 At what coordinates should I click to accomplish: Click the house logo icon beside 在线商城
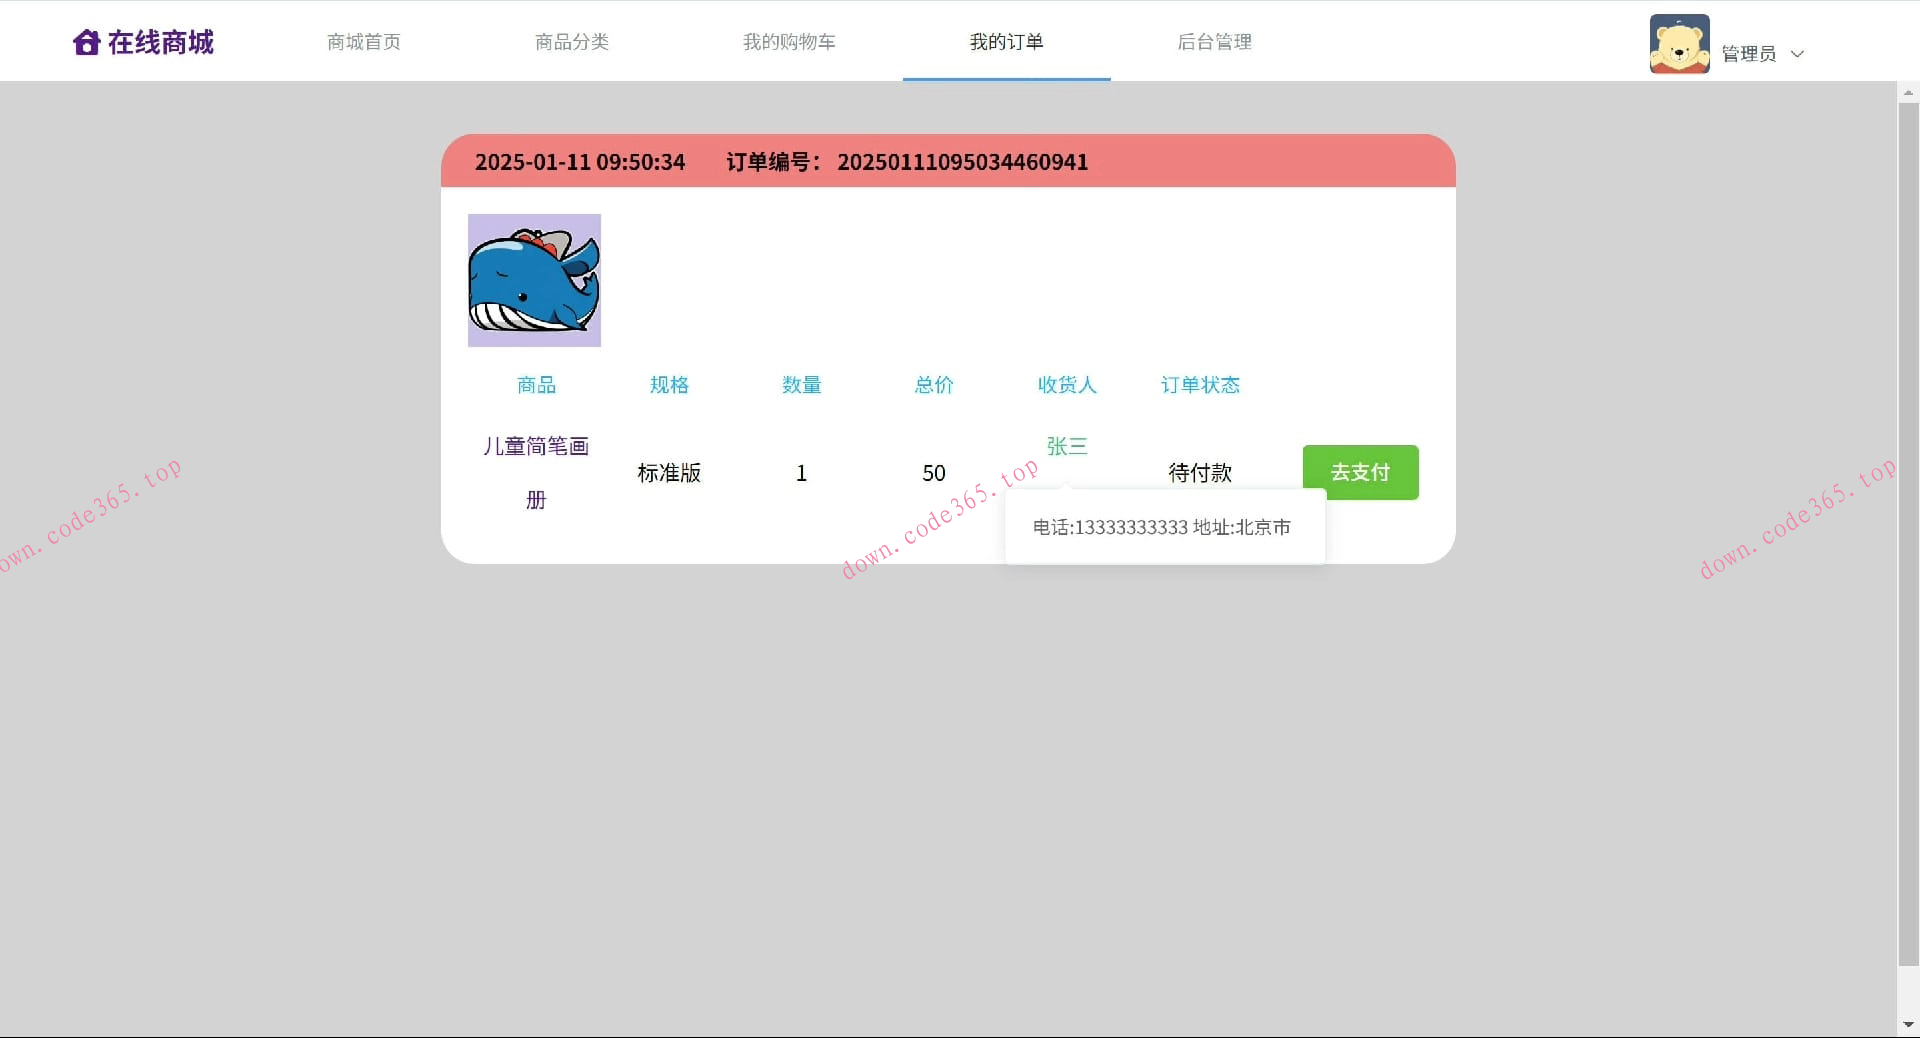point(86,41)
